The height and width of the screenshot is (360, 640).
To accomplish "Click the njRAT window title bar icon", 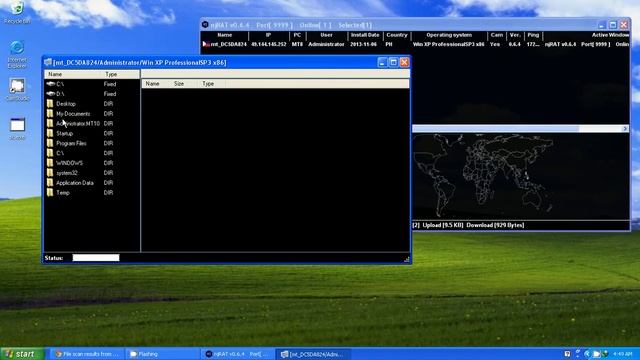I will (205, 25).
